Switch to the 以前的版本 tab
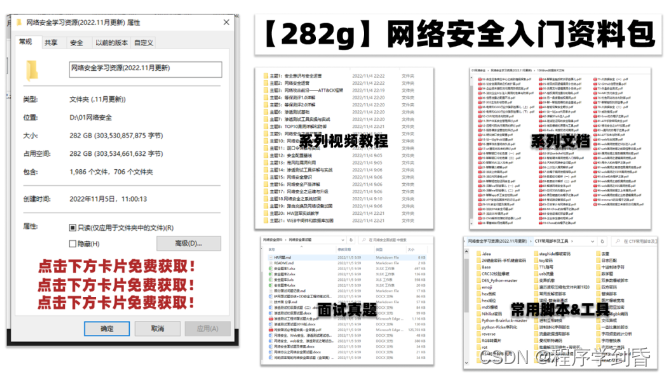 [x=111, y=42]
